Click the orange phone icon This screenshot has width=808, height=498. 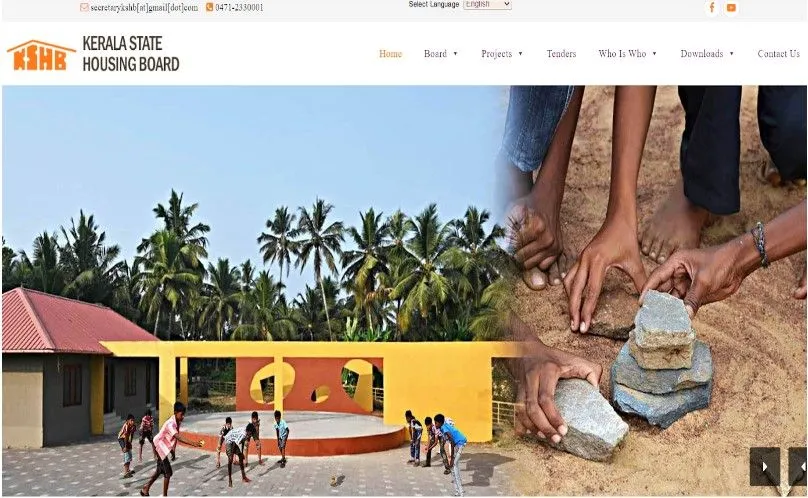click(209, 7)
